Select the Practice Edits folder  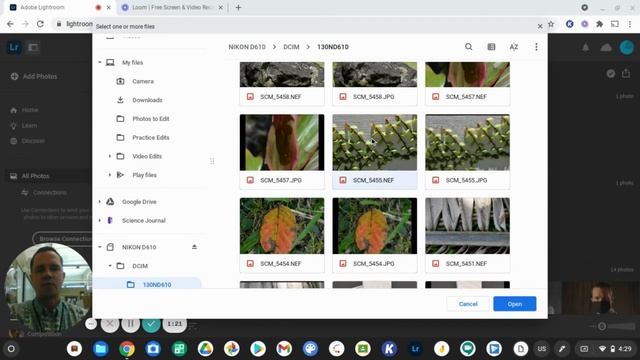coord(151,138)
